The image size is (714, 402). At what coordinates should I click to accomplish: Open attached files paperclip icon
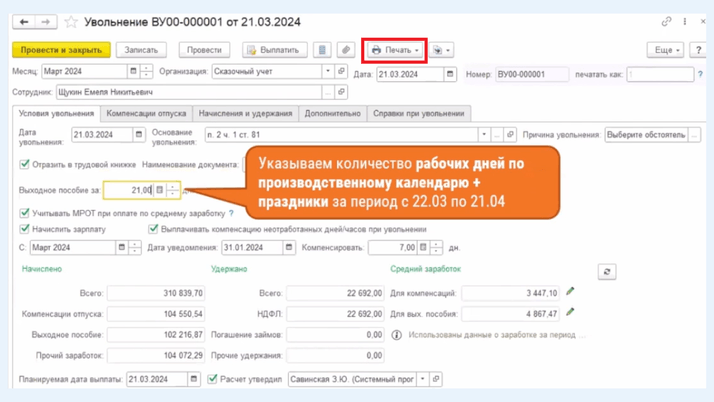(346, 50)
